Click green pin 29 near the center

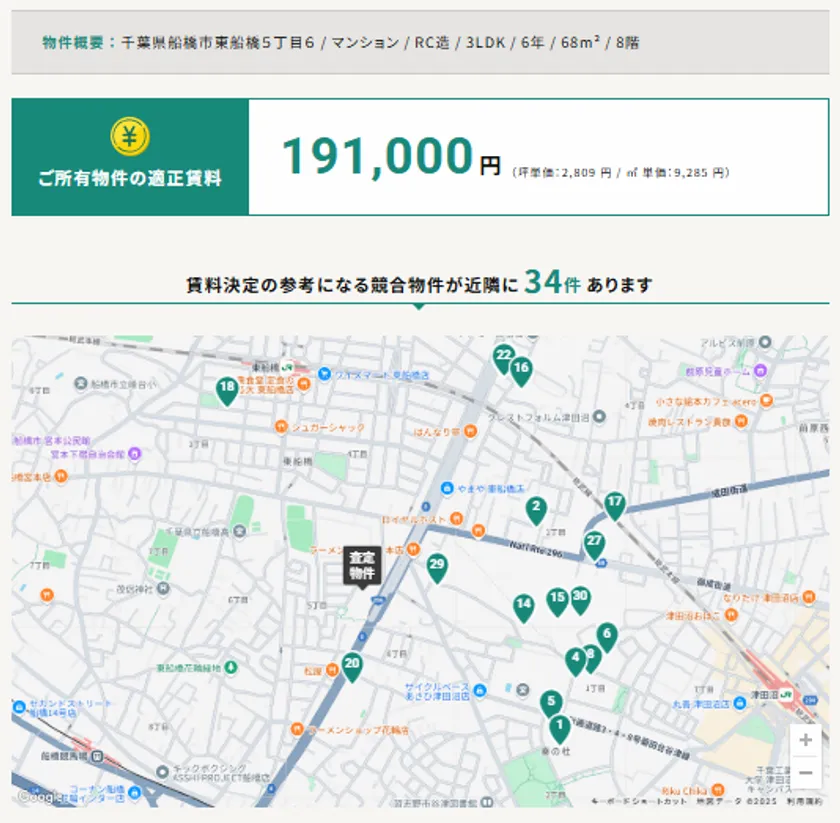click(435, 564)
